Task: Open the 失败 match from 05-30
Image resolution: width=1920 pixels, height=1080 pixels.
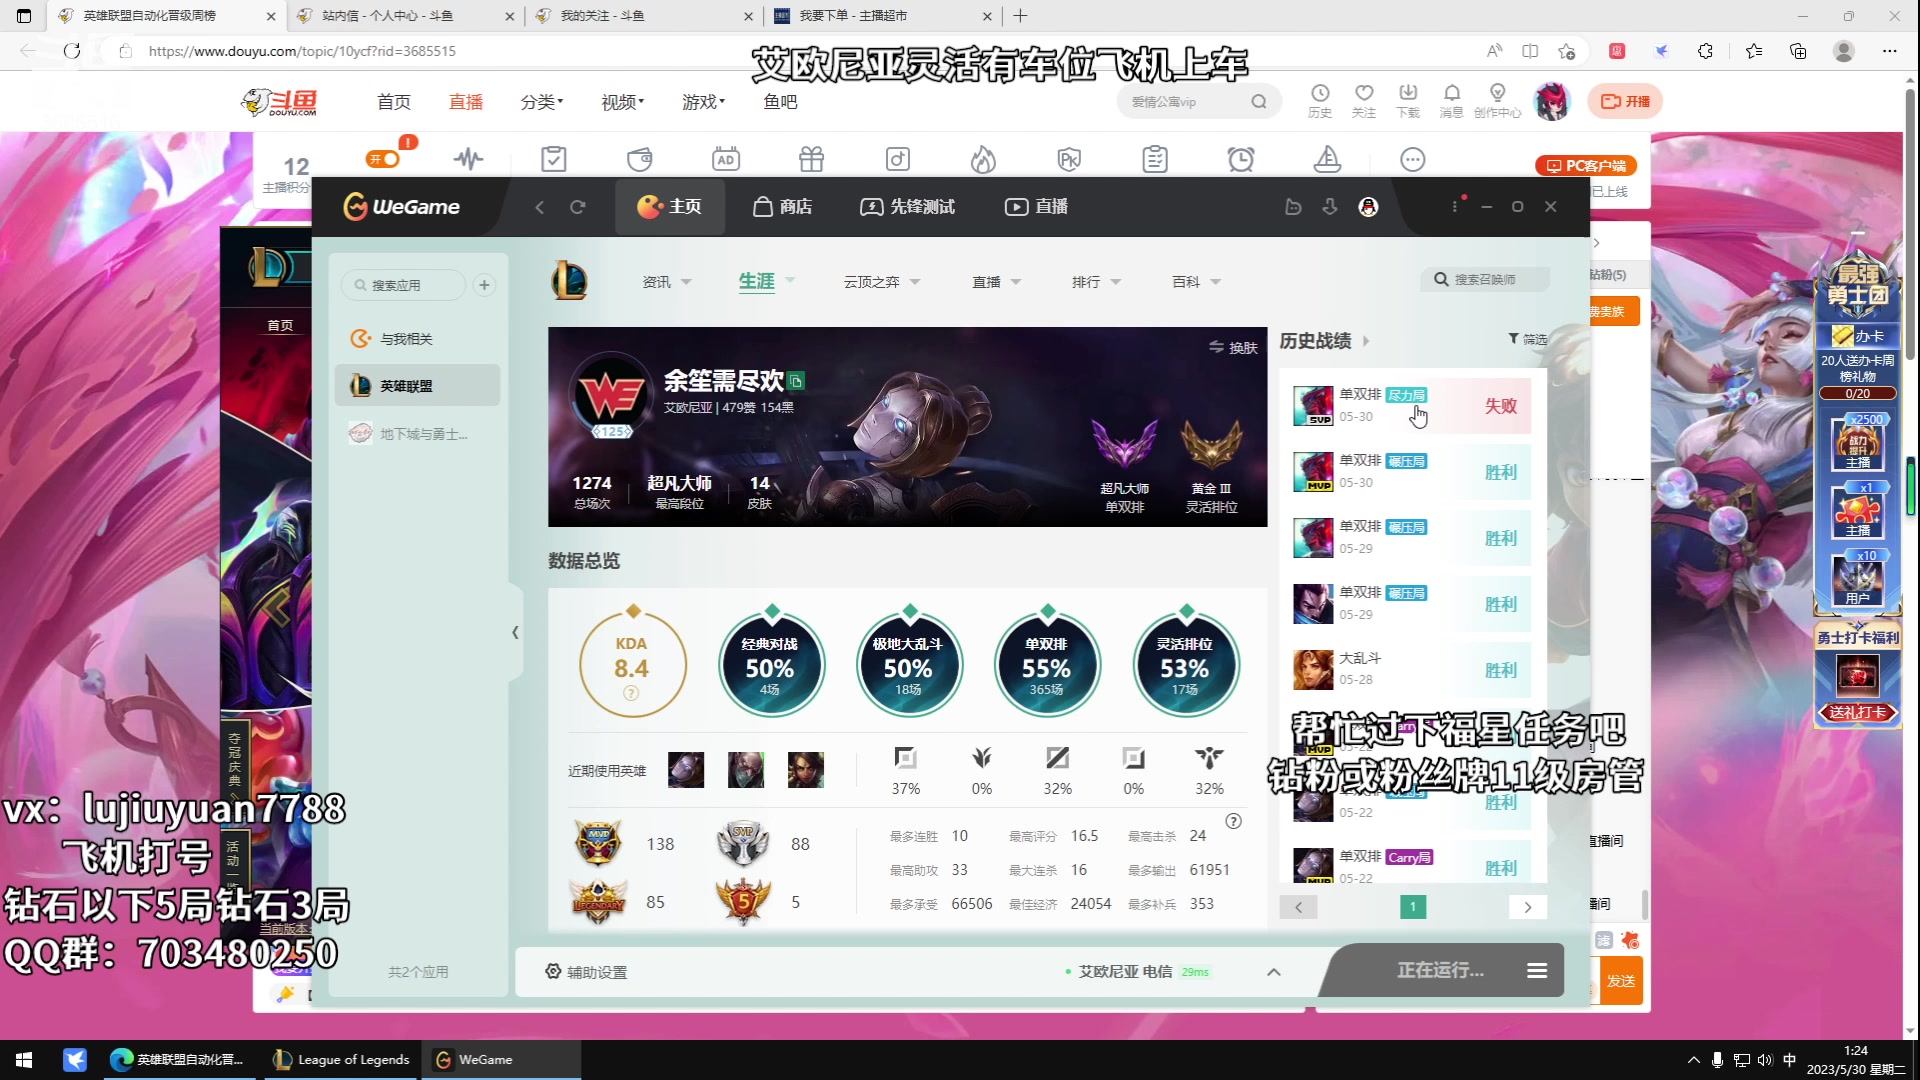Action: [x=1411, y=405]
